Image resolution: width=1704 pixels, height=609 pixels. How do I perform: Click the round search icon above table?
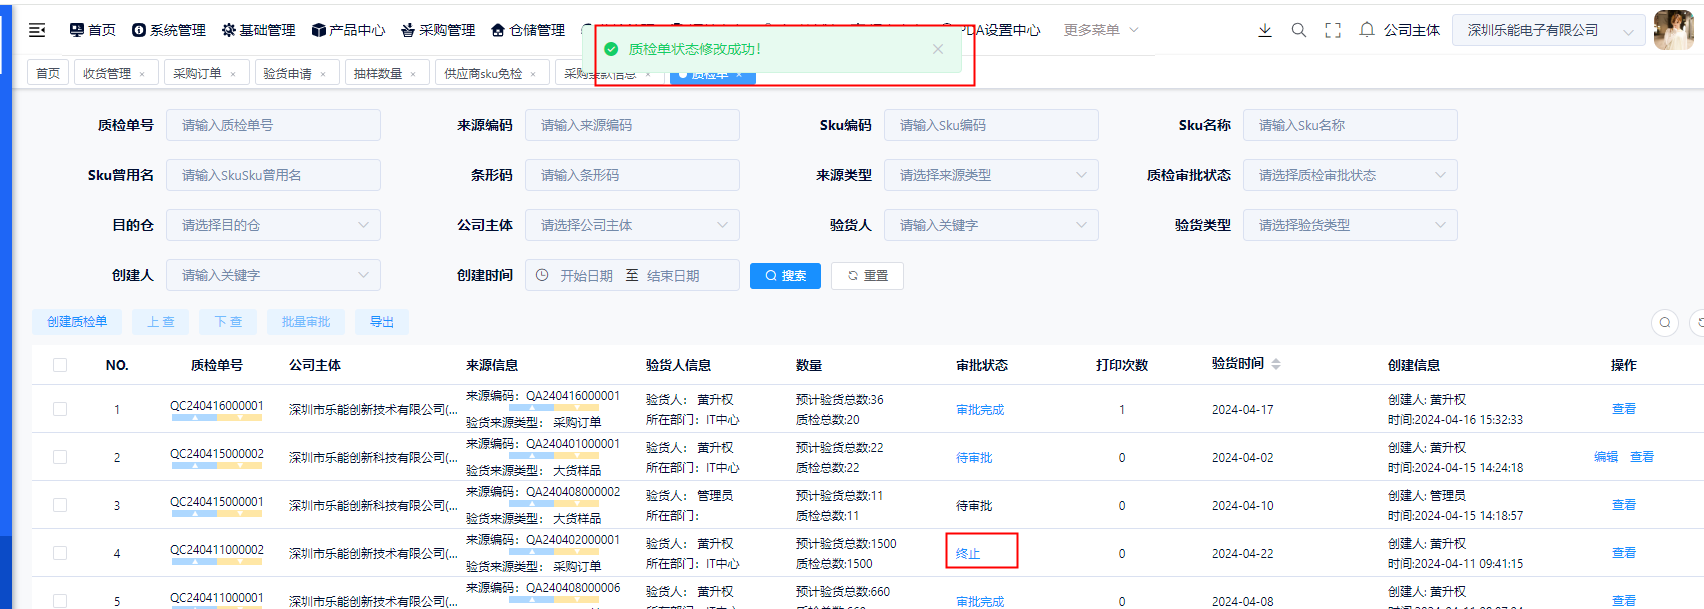(x=1665, y=322)
